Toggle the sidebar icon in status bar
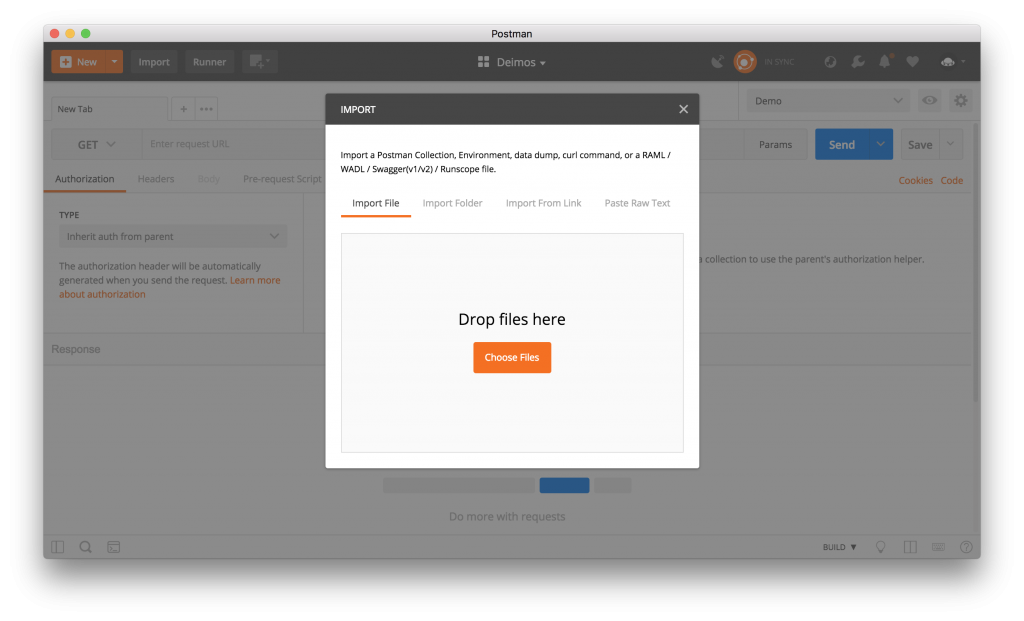 (57, 547)
